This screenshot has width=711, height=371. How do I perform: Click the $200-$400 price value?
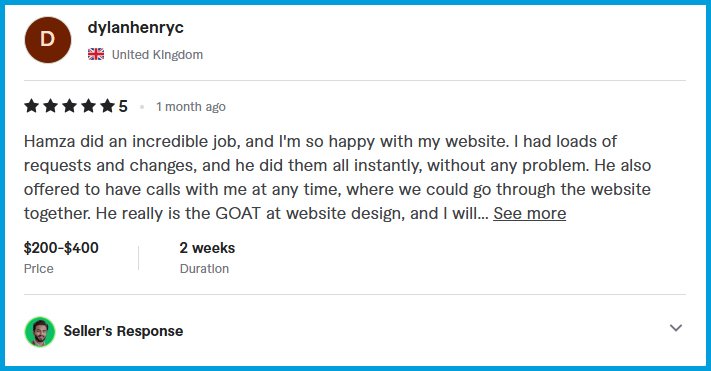(x=61, y=248)
